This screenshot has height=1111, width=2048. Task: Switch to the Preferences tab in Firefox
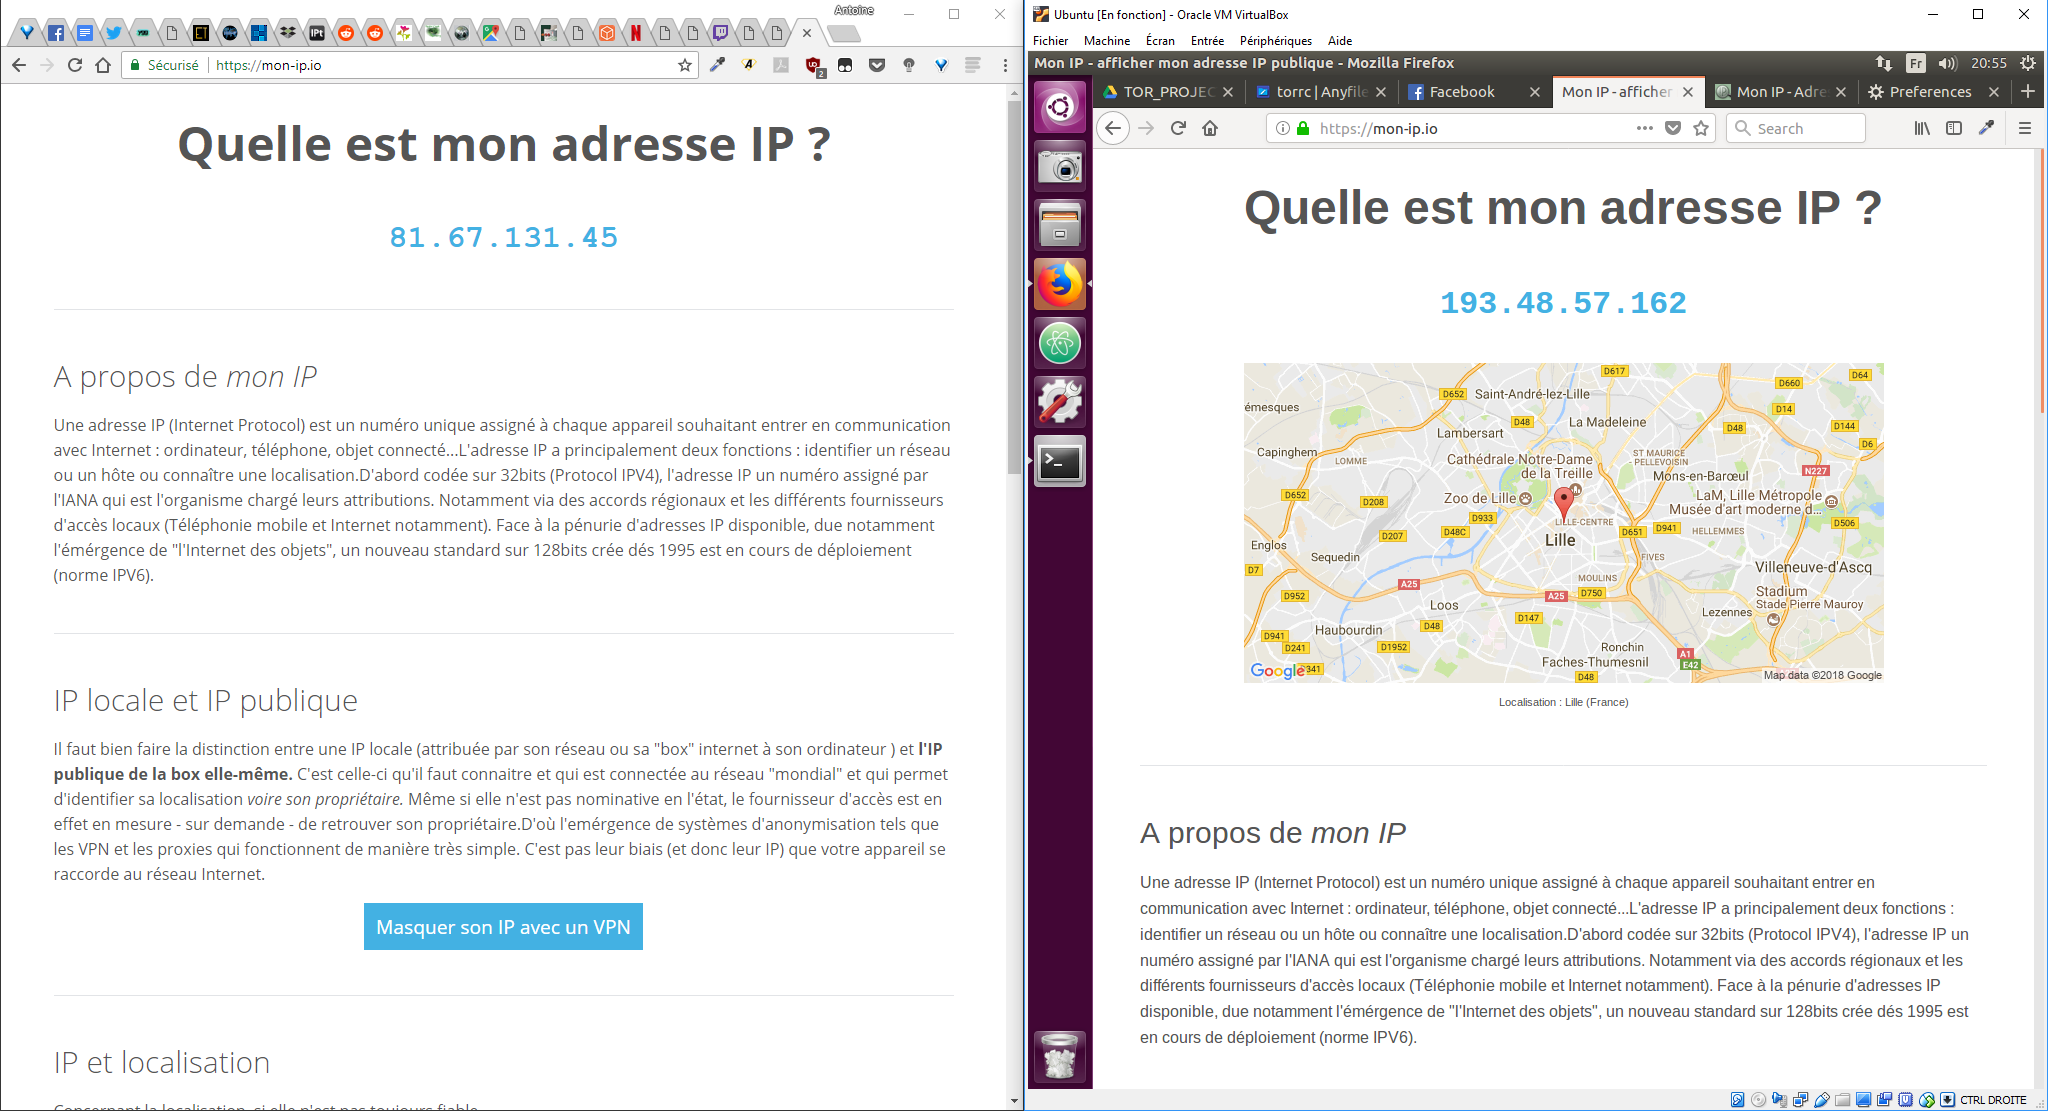(1930, 91)
